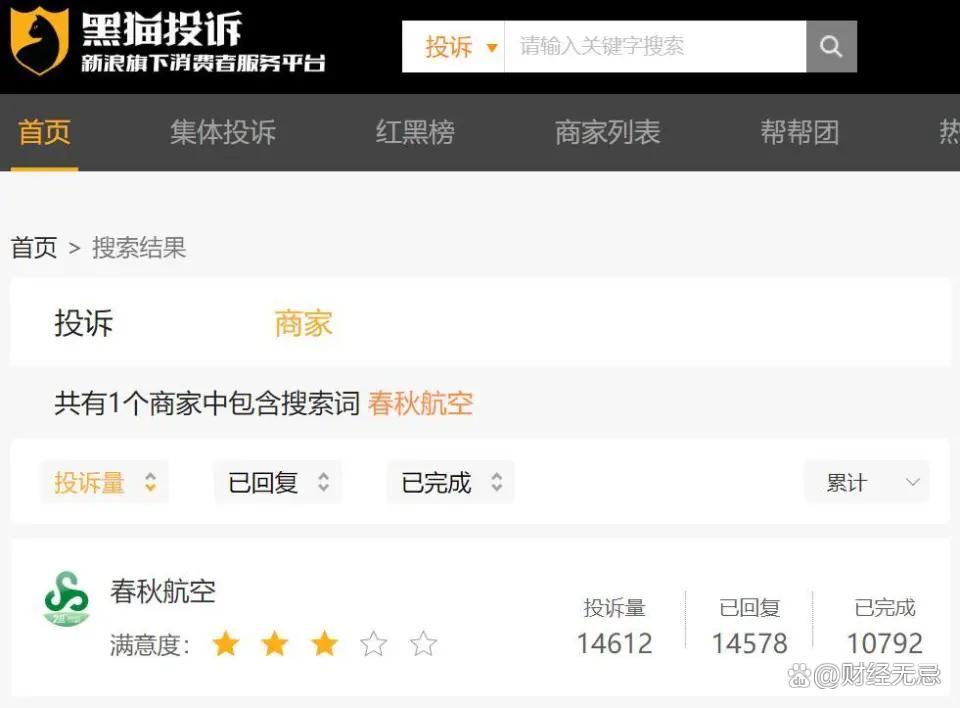The width and height of the screenshot is (960, 708).
Task: Click the fourth empty satisfaction star
Action: click(373, 644)
